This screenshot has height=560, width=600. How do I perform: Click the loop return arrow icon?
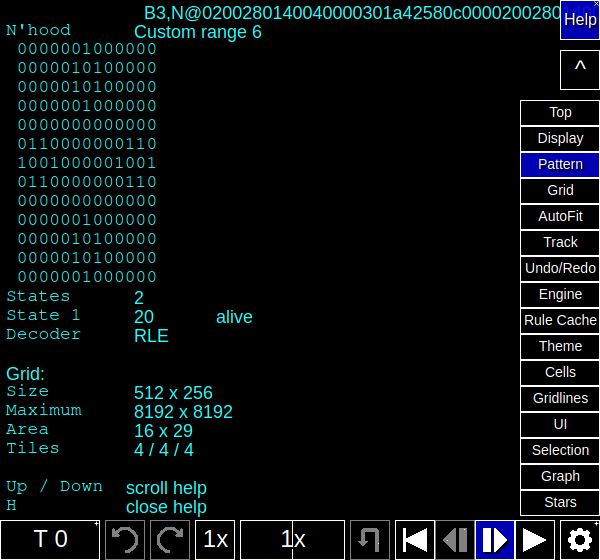(370, 540)
